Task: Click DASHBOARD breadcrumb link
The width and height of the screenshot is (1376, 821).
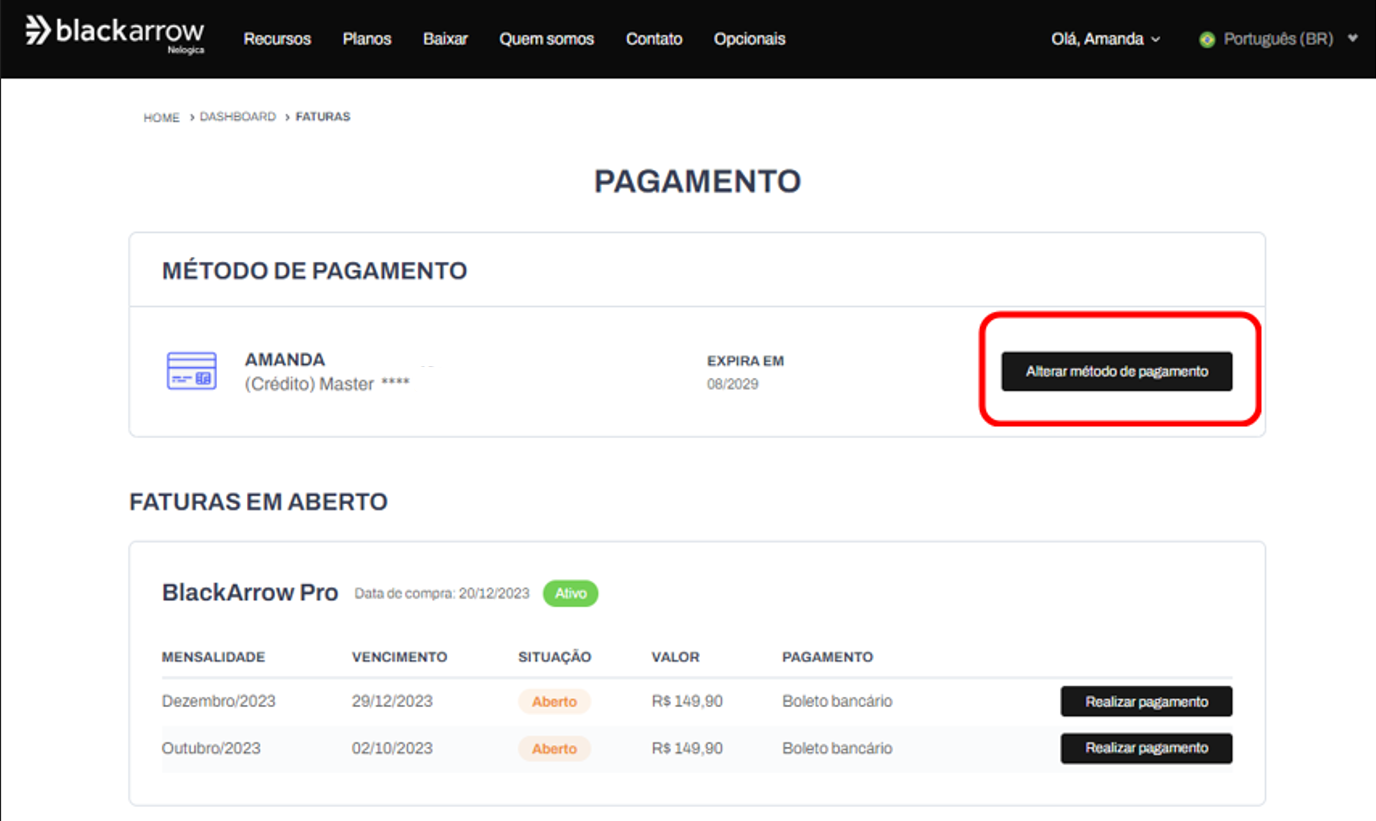Action: pyautogui.click(x=237, y=117)
